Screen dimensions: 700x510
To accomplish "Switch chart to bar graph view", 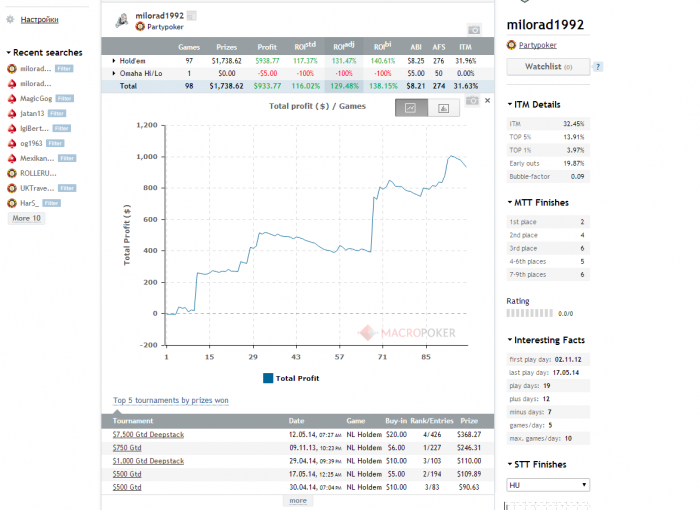I will 443,108.
